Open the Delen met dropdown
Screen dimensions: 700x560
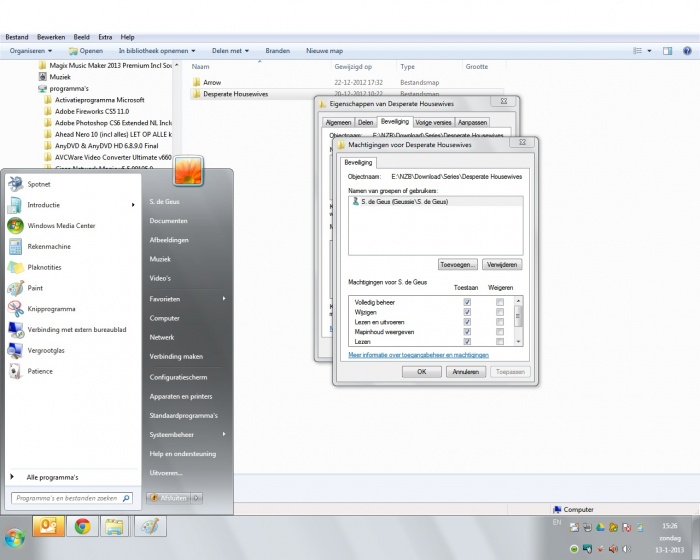click(x=230, y=51)
